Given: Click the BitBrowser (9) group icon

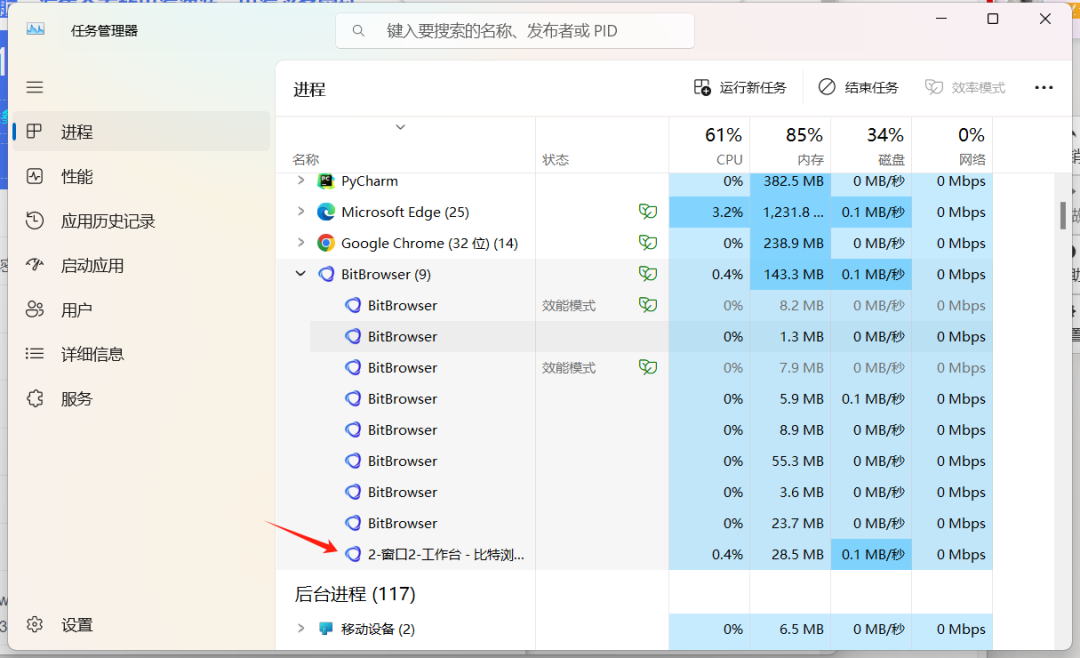Looking at the screenshot, I should pos(326,274).
